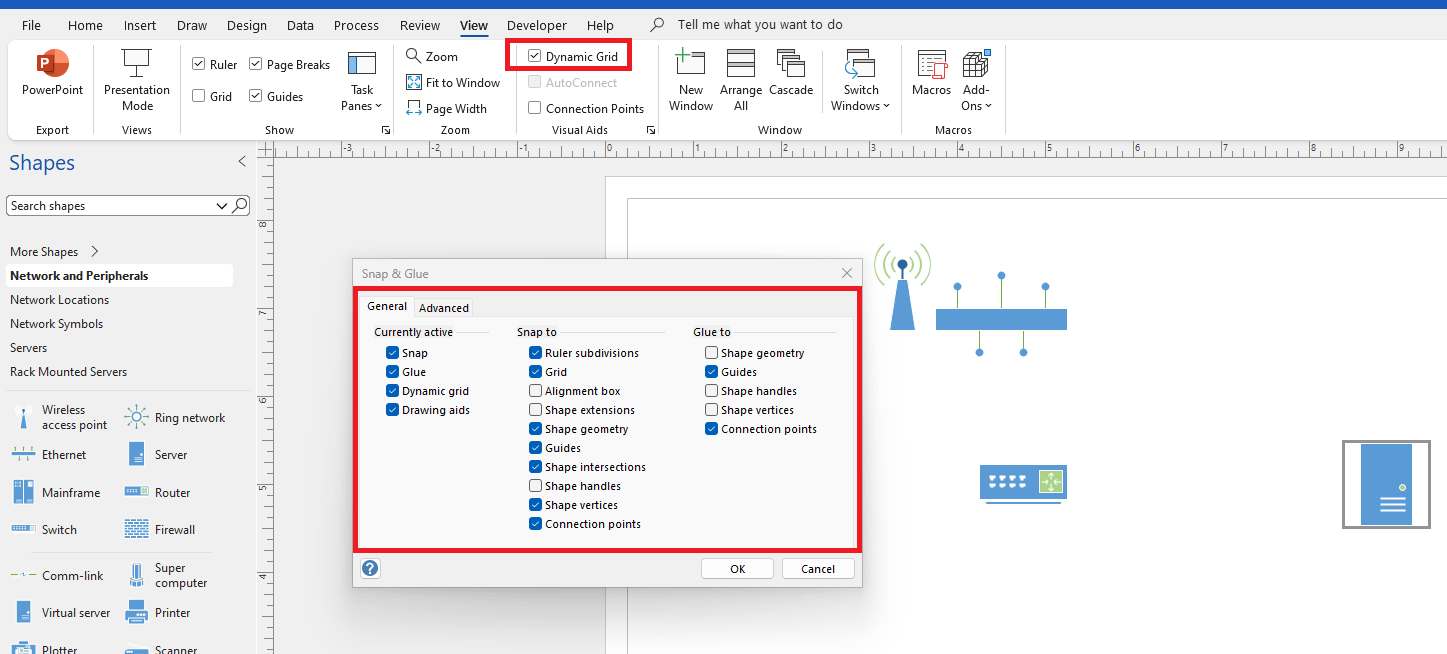
Task: Click the PowerPoint export icon
Action: (52, 64)
